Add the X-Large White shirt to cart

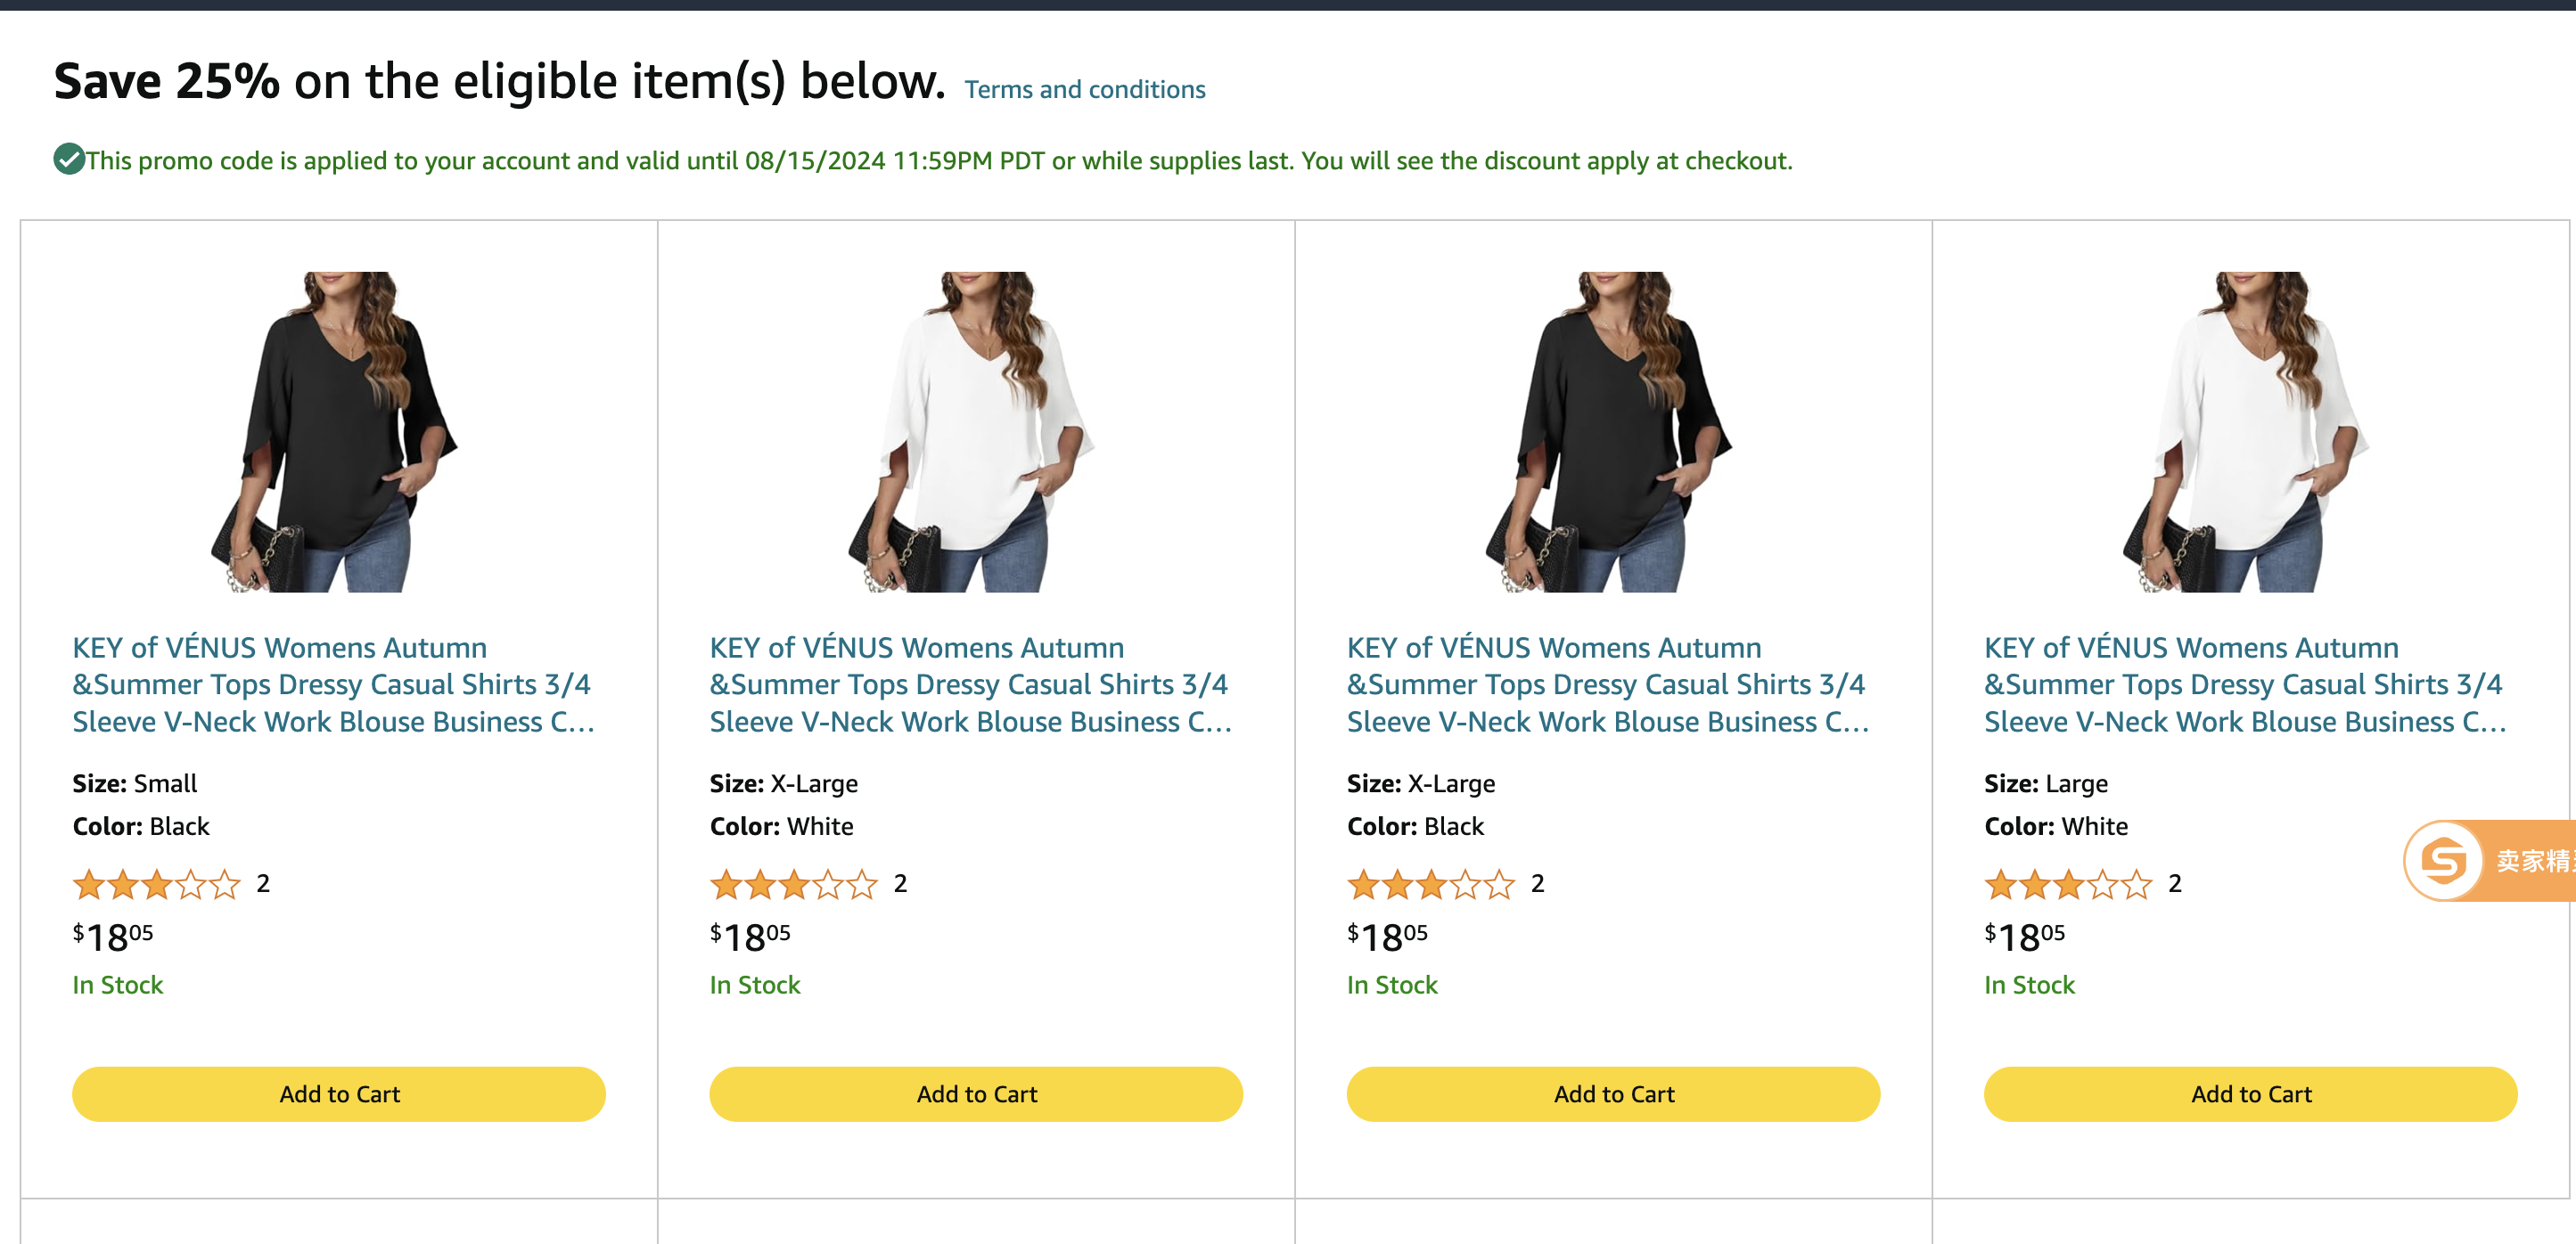tap(976, 1094)
